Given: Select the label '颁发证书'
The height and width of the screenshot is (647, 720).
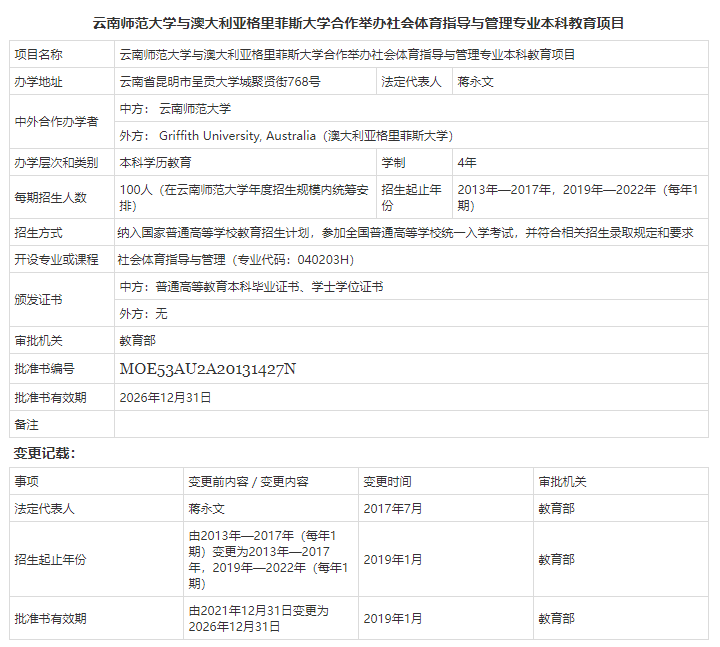Looking at the screenshot, I should tap(39, 300).
